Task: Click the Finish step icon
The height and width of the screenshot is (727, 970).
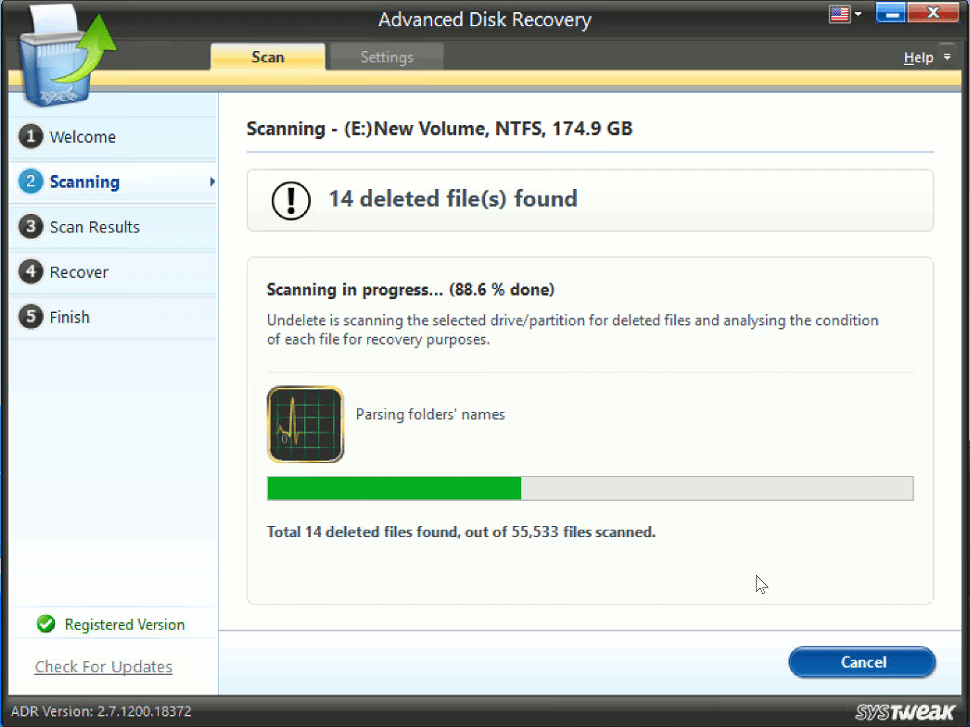Action: pyautogui.click(x=31, y=317)
